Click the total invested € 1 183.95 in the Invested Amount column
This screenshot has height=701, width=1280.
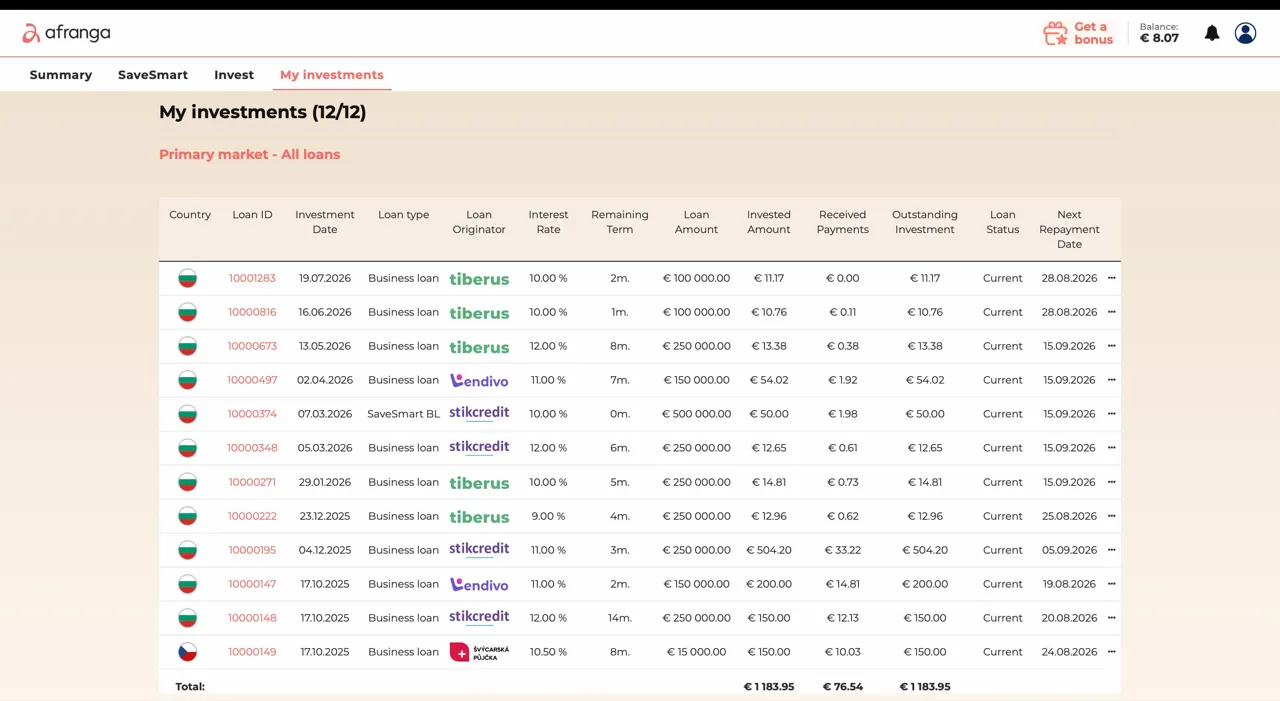769,687
